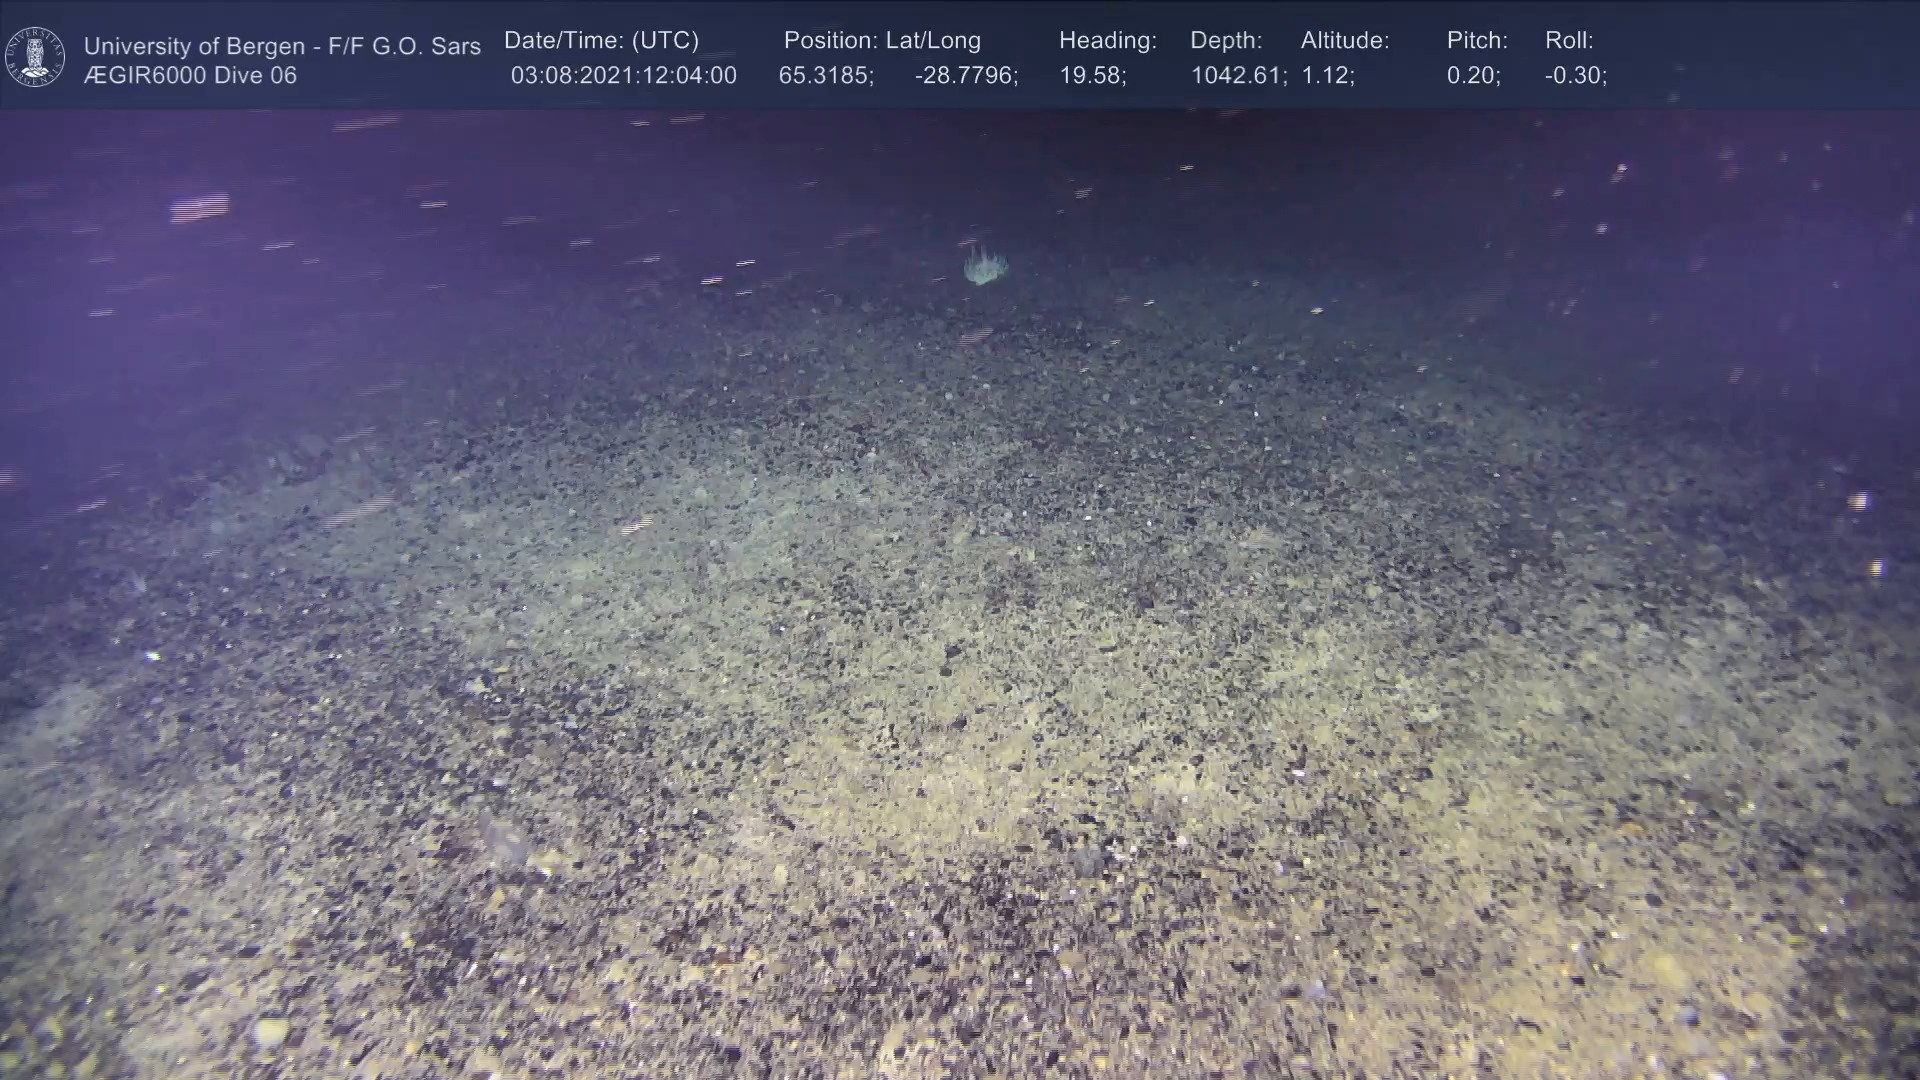Select the longitude value -28.7796
The image size is (1920, 1080).
click(965, 76)
